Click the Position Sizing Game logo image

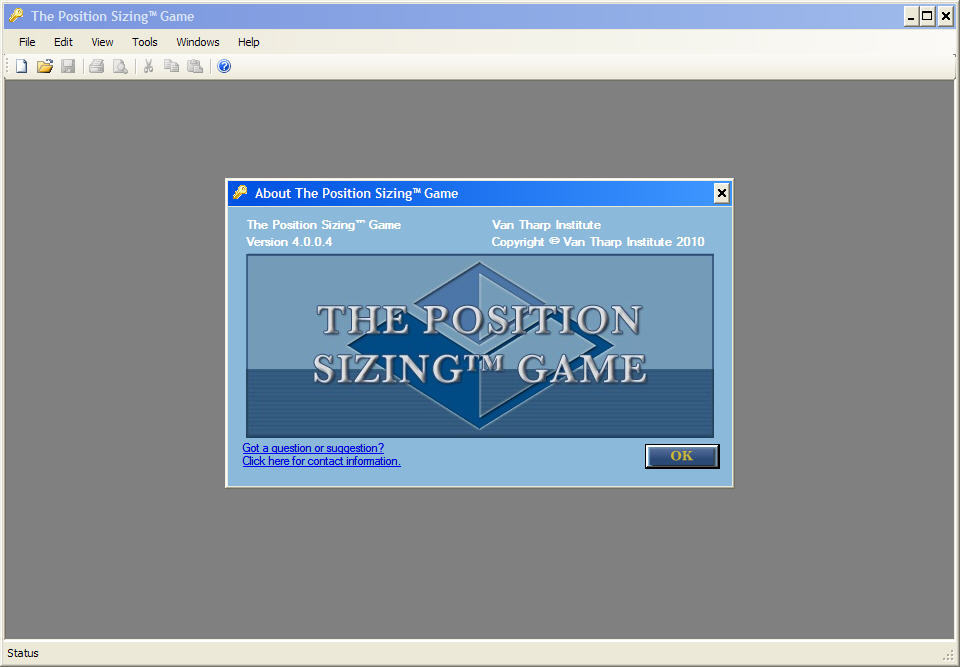pos(480,346)
